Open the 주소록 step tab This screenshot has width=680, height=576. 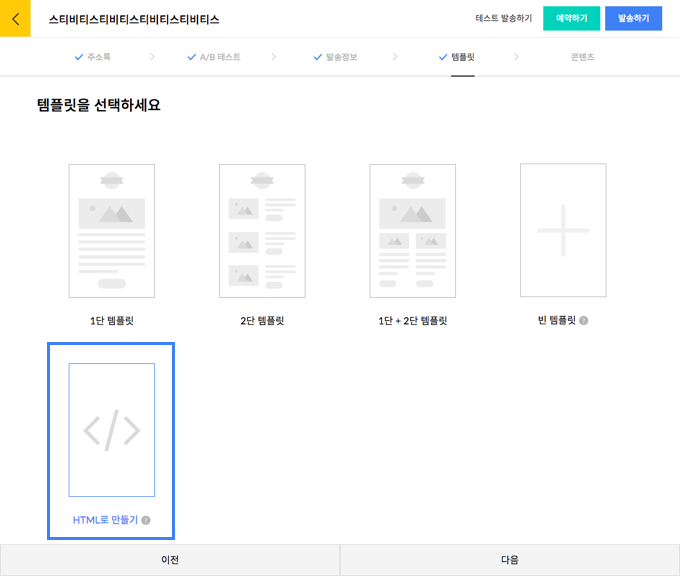(92, 57)
